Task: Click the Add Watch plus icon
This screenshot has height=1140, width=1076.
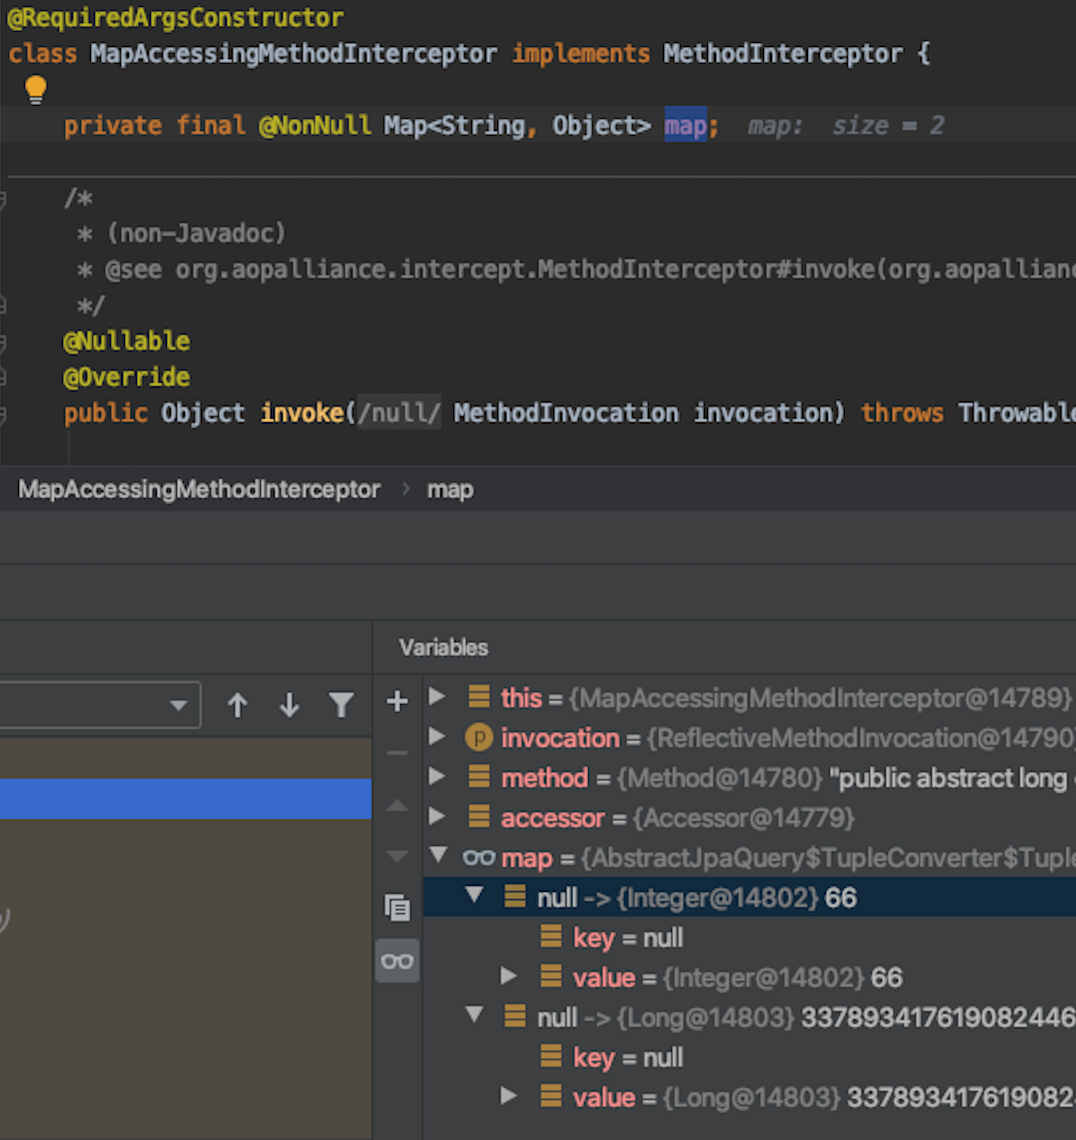Action: 397,701
